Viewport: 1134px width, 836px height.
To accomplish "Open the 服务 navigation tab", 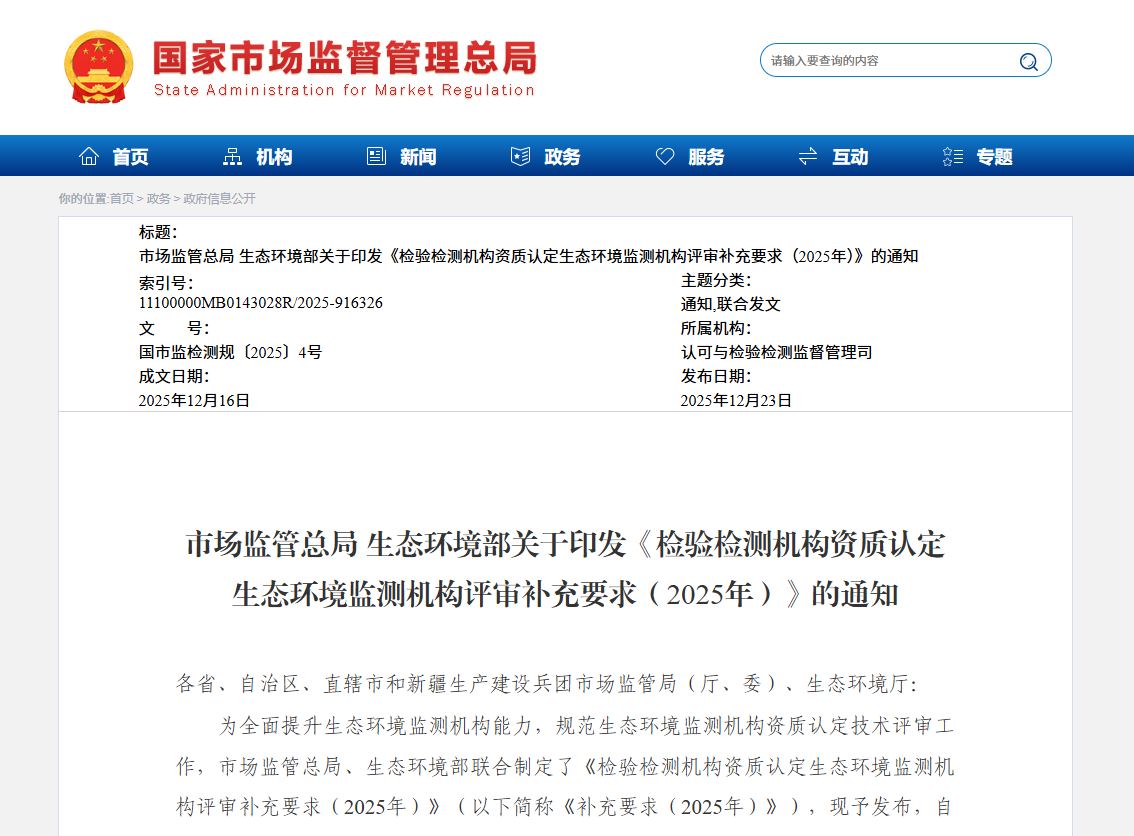I will [706, 157].
